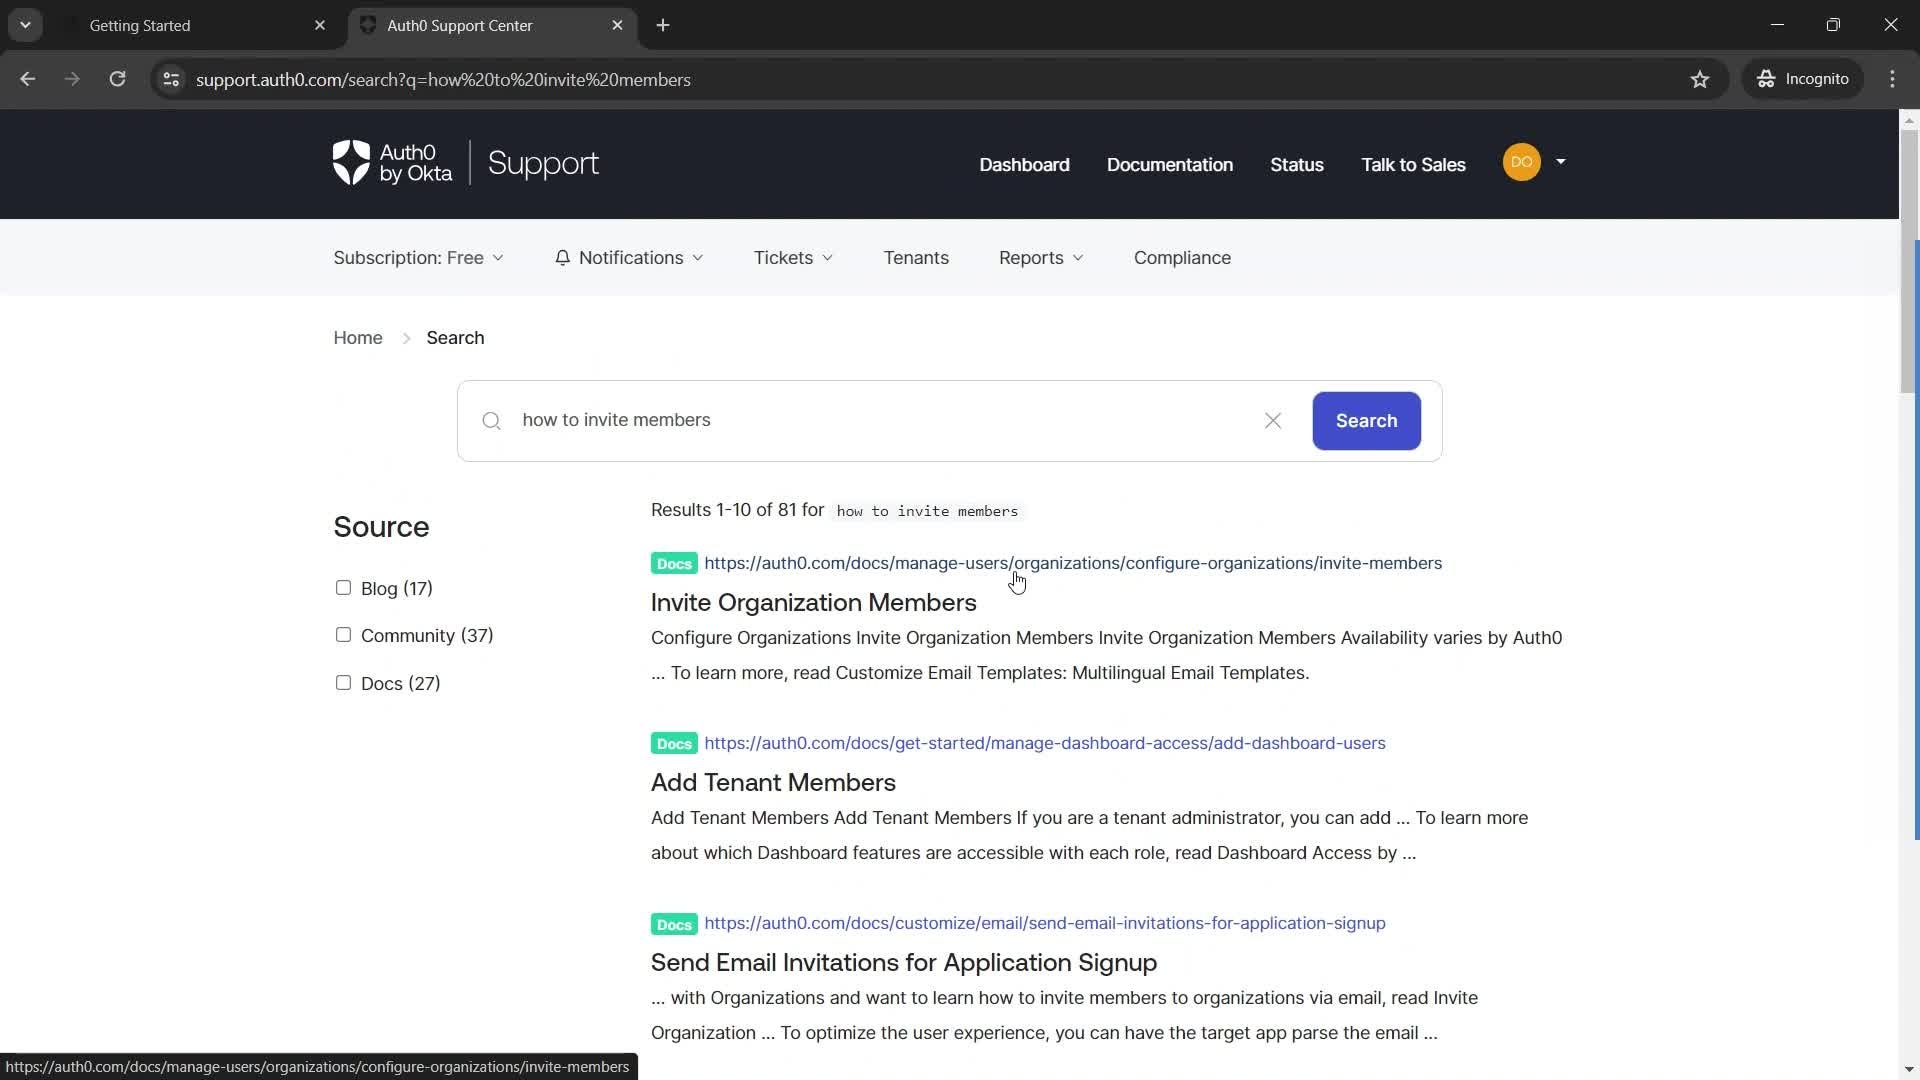Open Invite Organization Members result title
The image size is (1920, 1080).
[813, 602]
